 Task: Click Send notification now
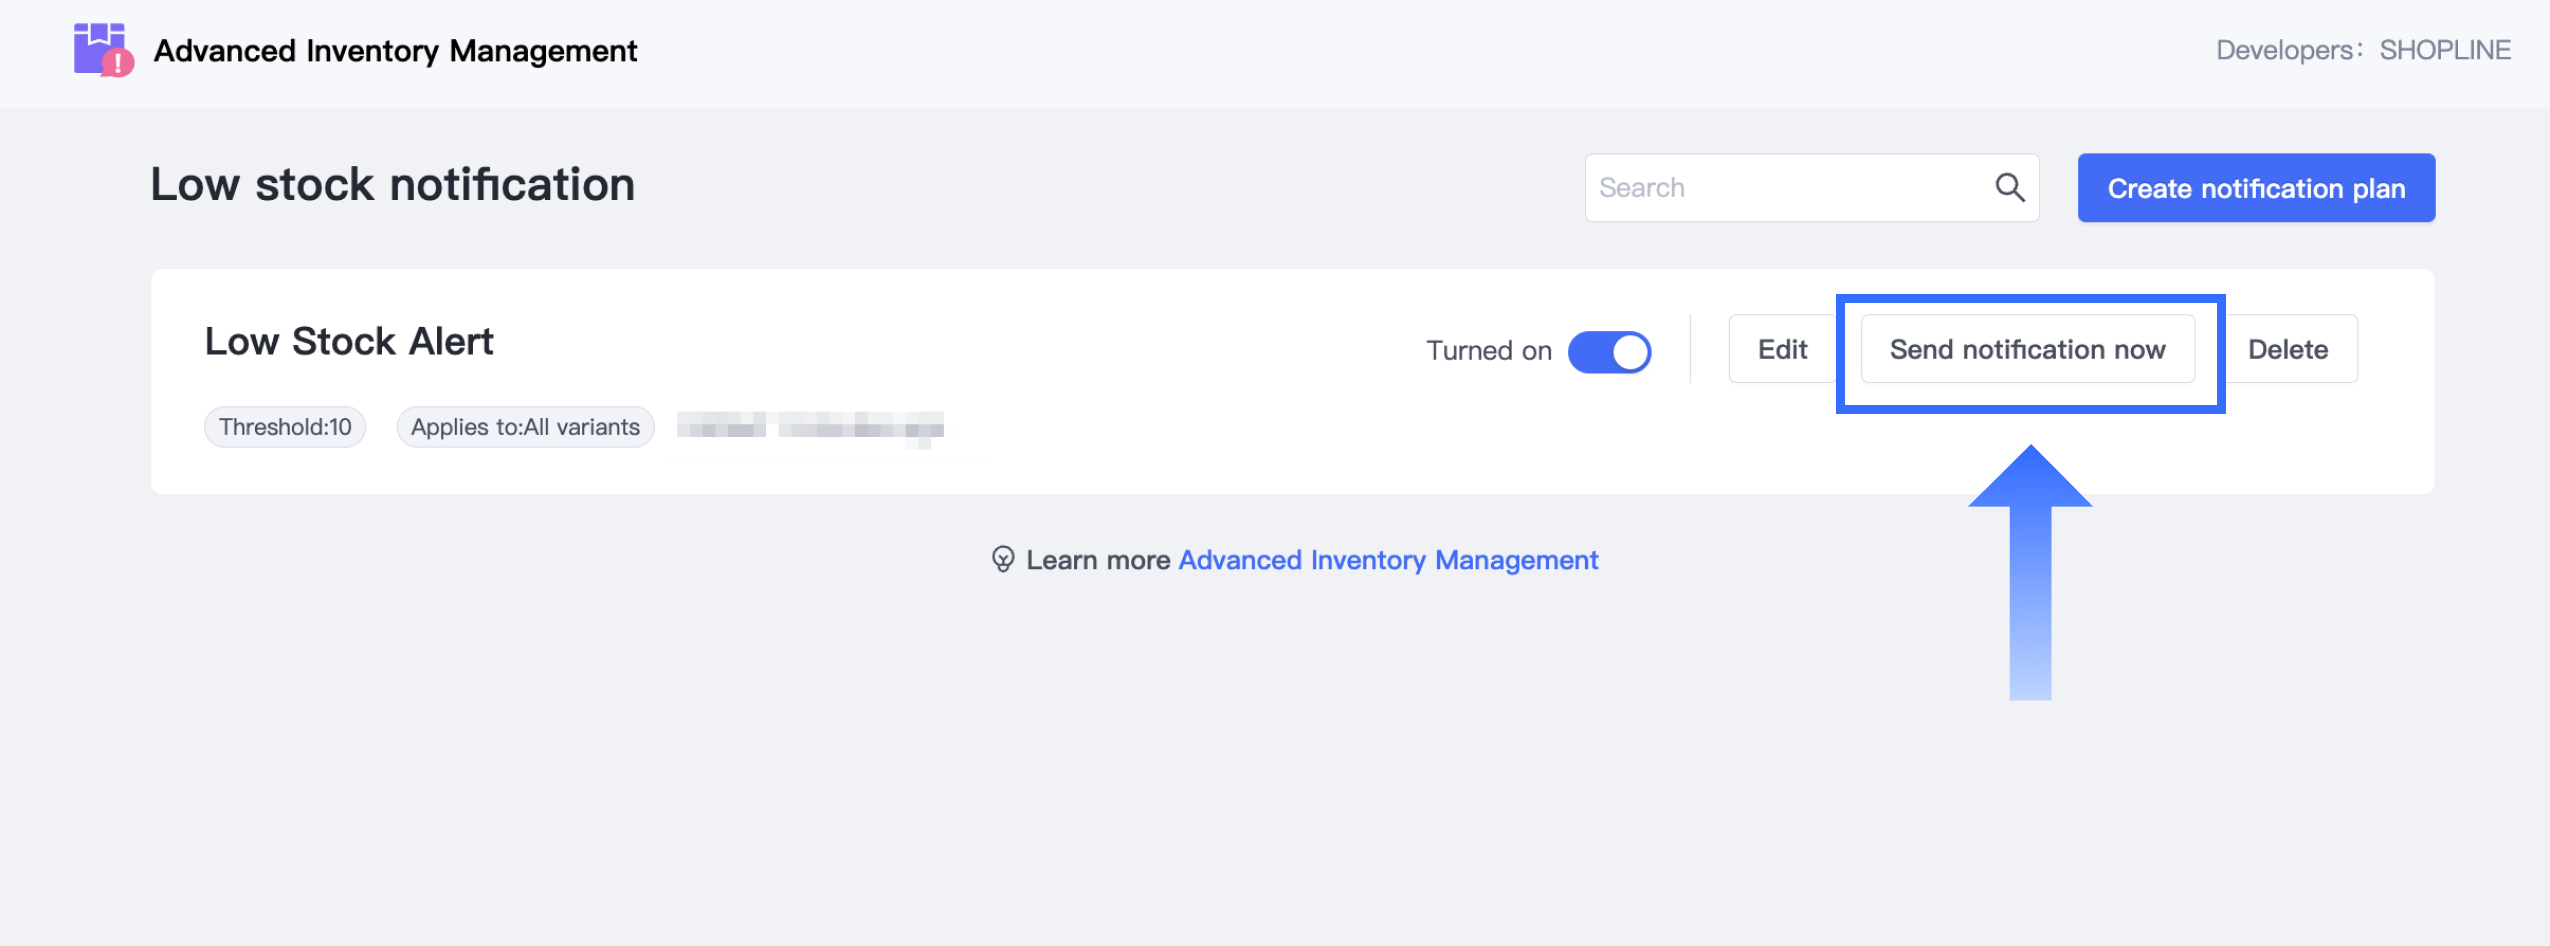pyautogui.click(x=2027, y=349)
